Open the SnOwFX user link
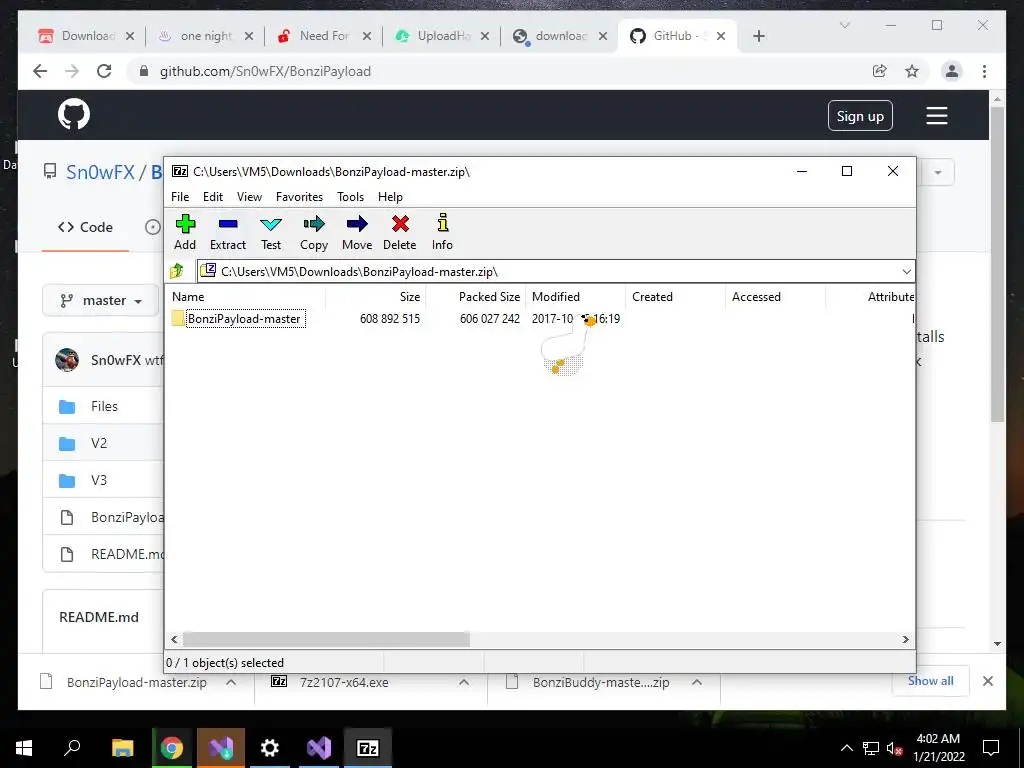Screen dimensions: 1024x768 tap(100, 172)
